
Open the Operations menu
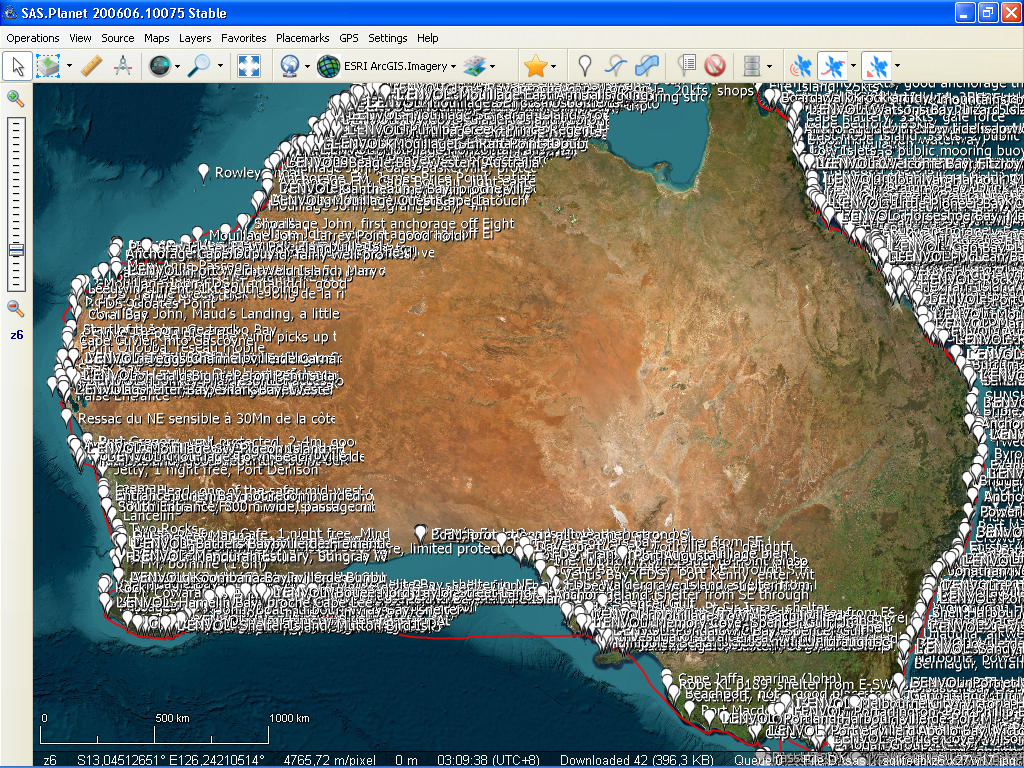pos(33,38)
